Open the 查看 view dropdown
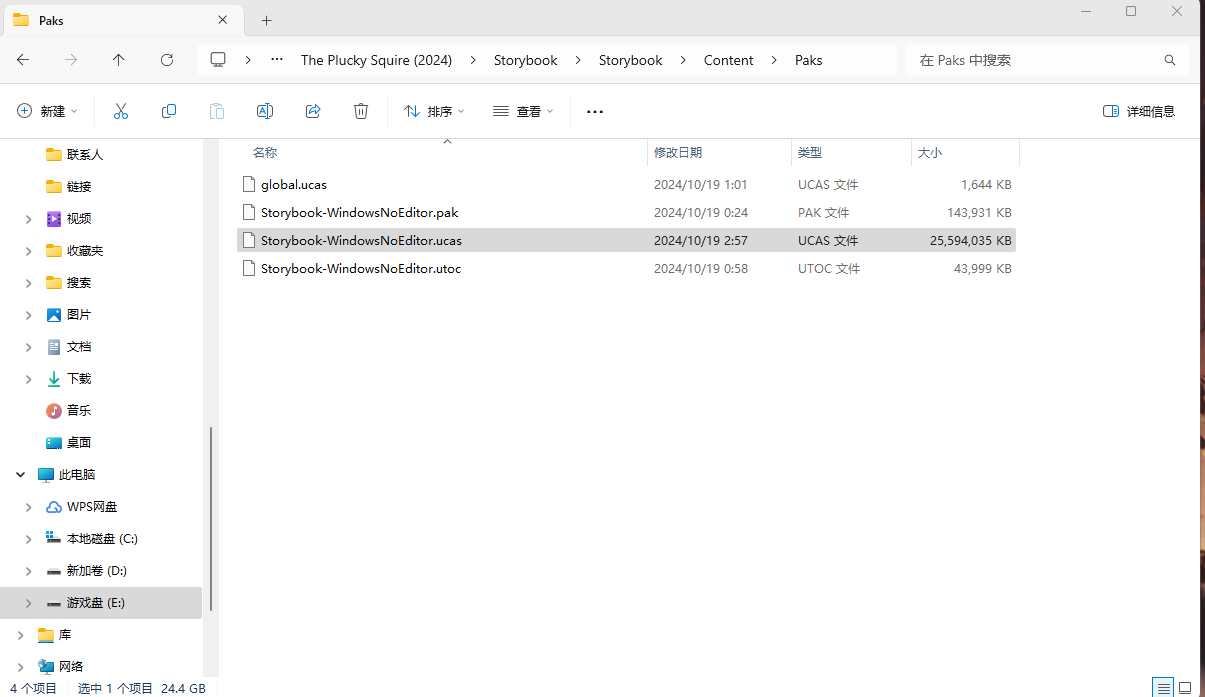 coord(523,111)
